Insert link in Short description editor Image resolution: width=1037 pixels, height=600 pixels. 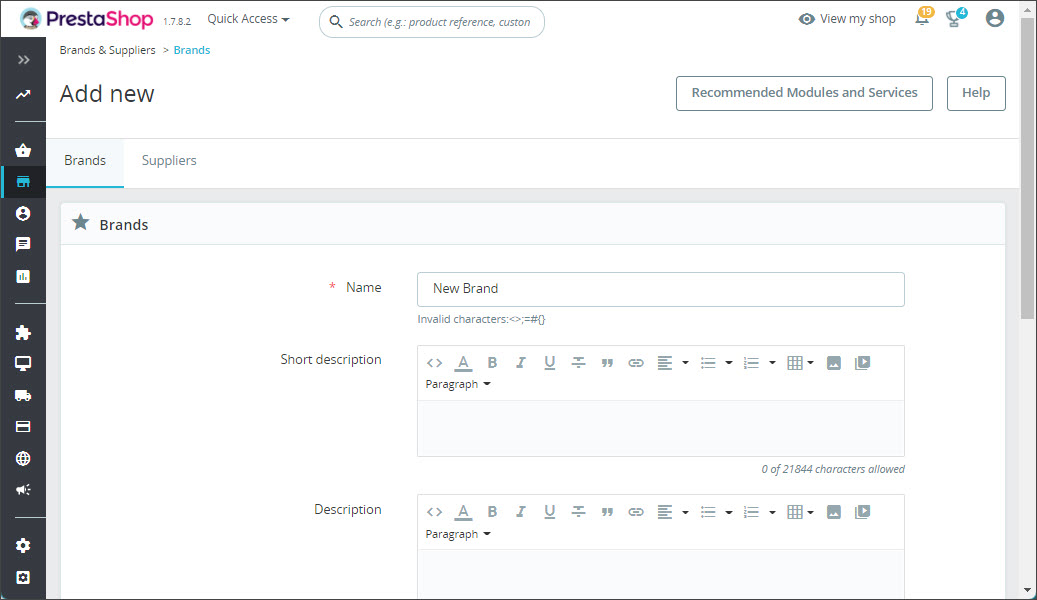[636, 363]
